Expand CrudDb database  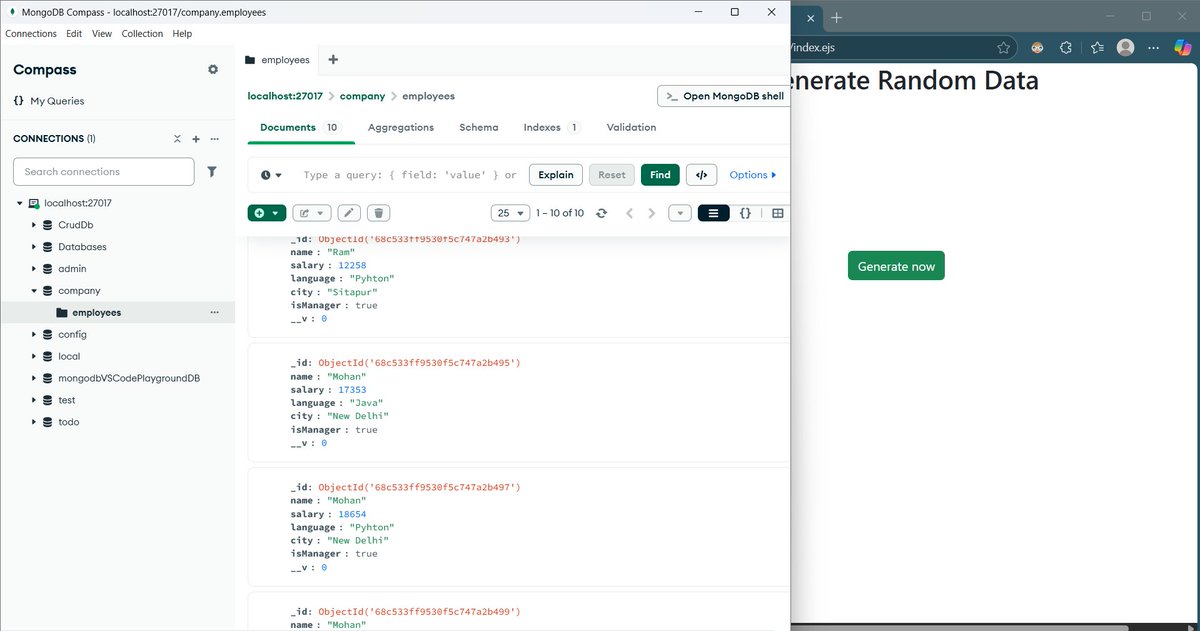33,225
